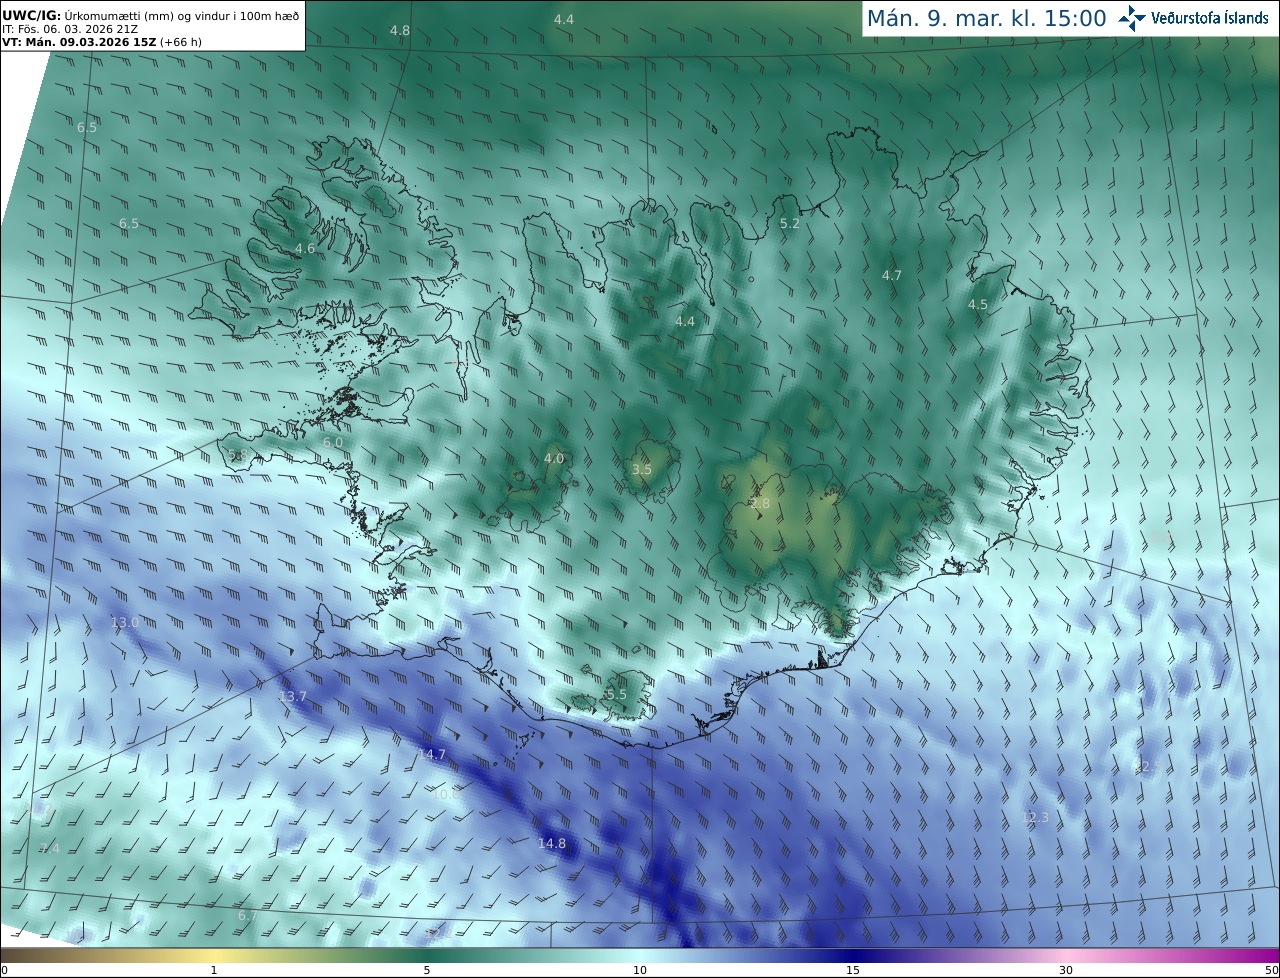Click the 4.7 precipitation value
This screenshot has width=1280, height=978.
[x=892, y=275]
